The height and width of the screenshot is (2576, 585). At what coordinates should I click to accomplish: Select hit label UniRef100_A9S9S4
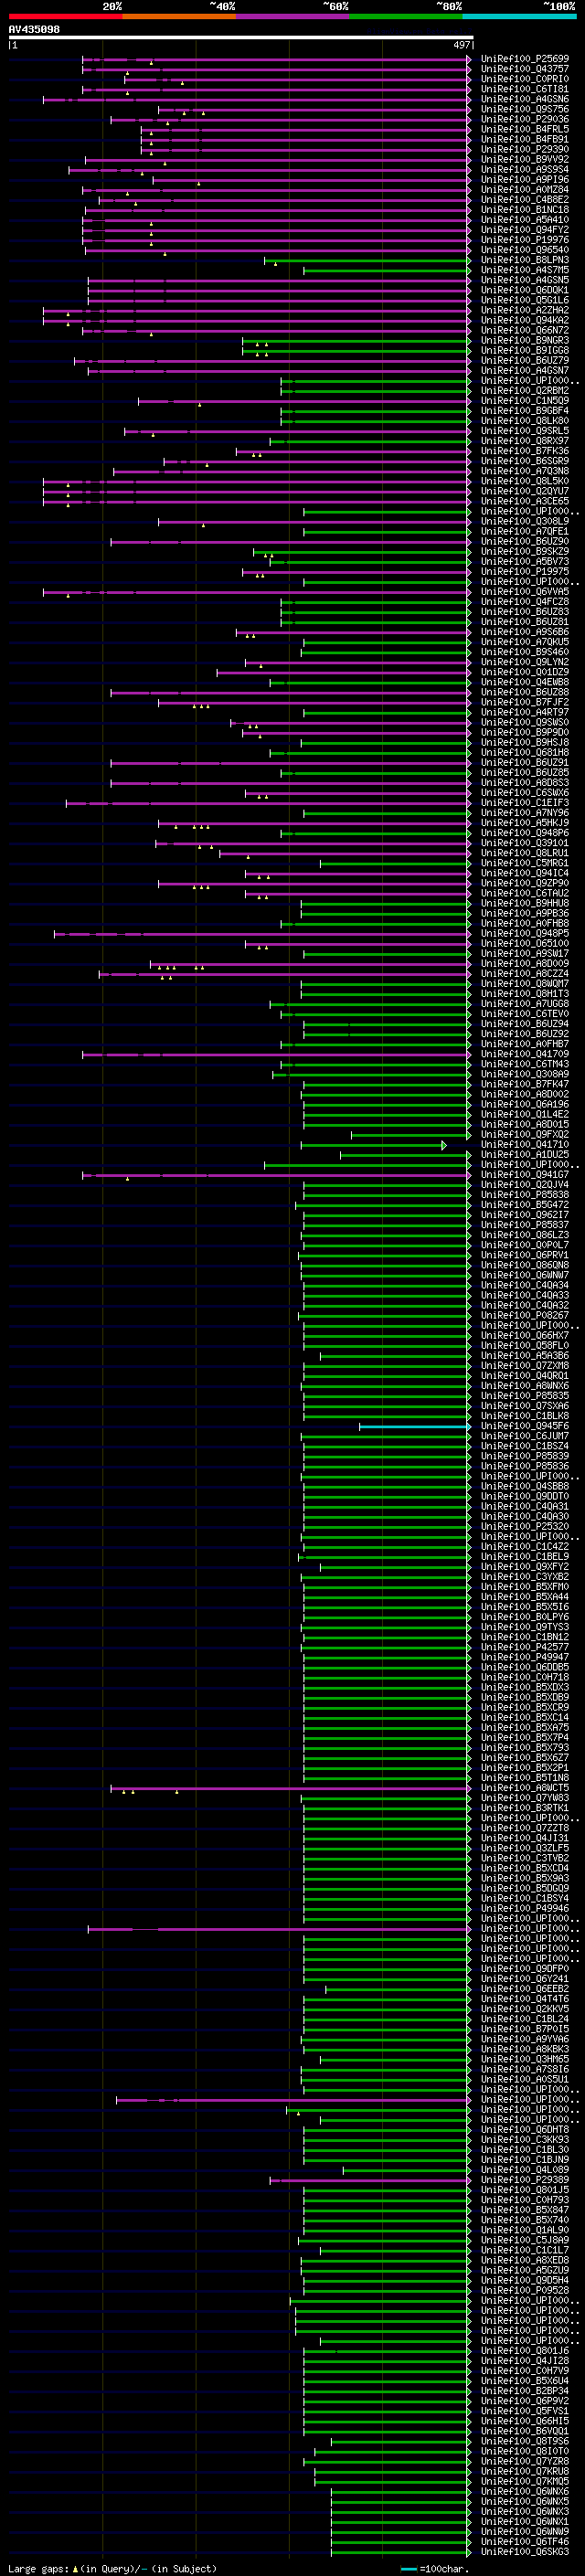tap(524, 170)
